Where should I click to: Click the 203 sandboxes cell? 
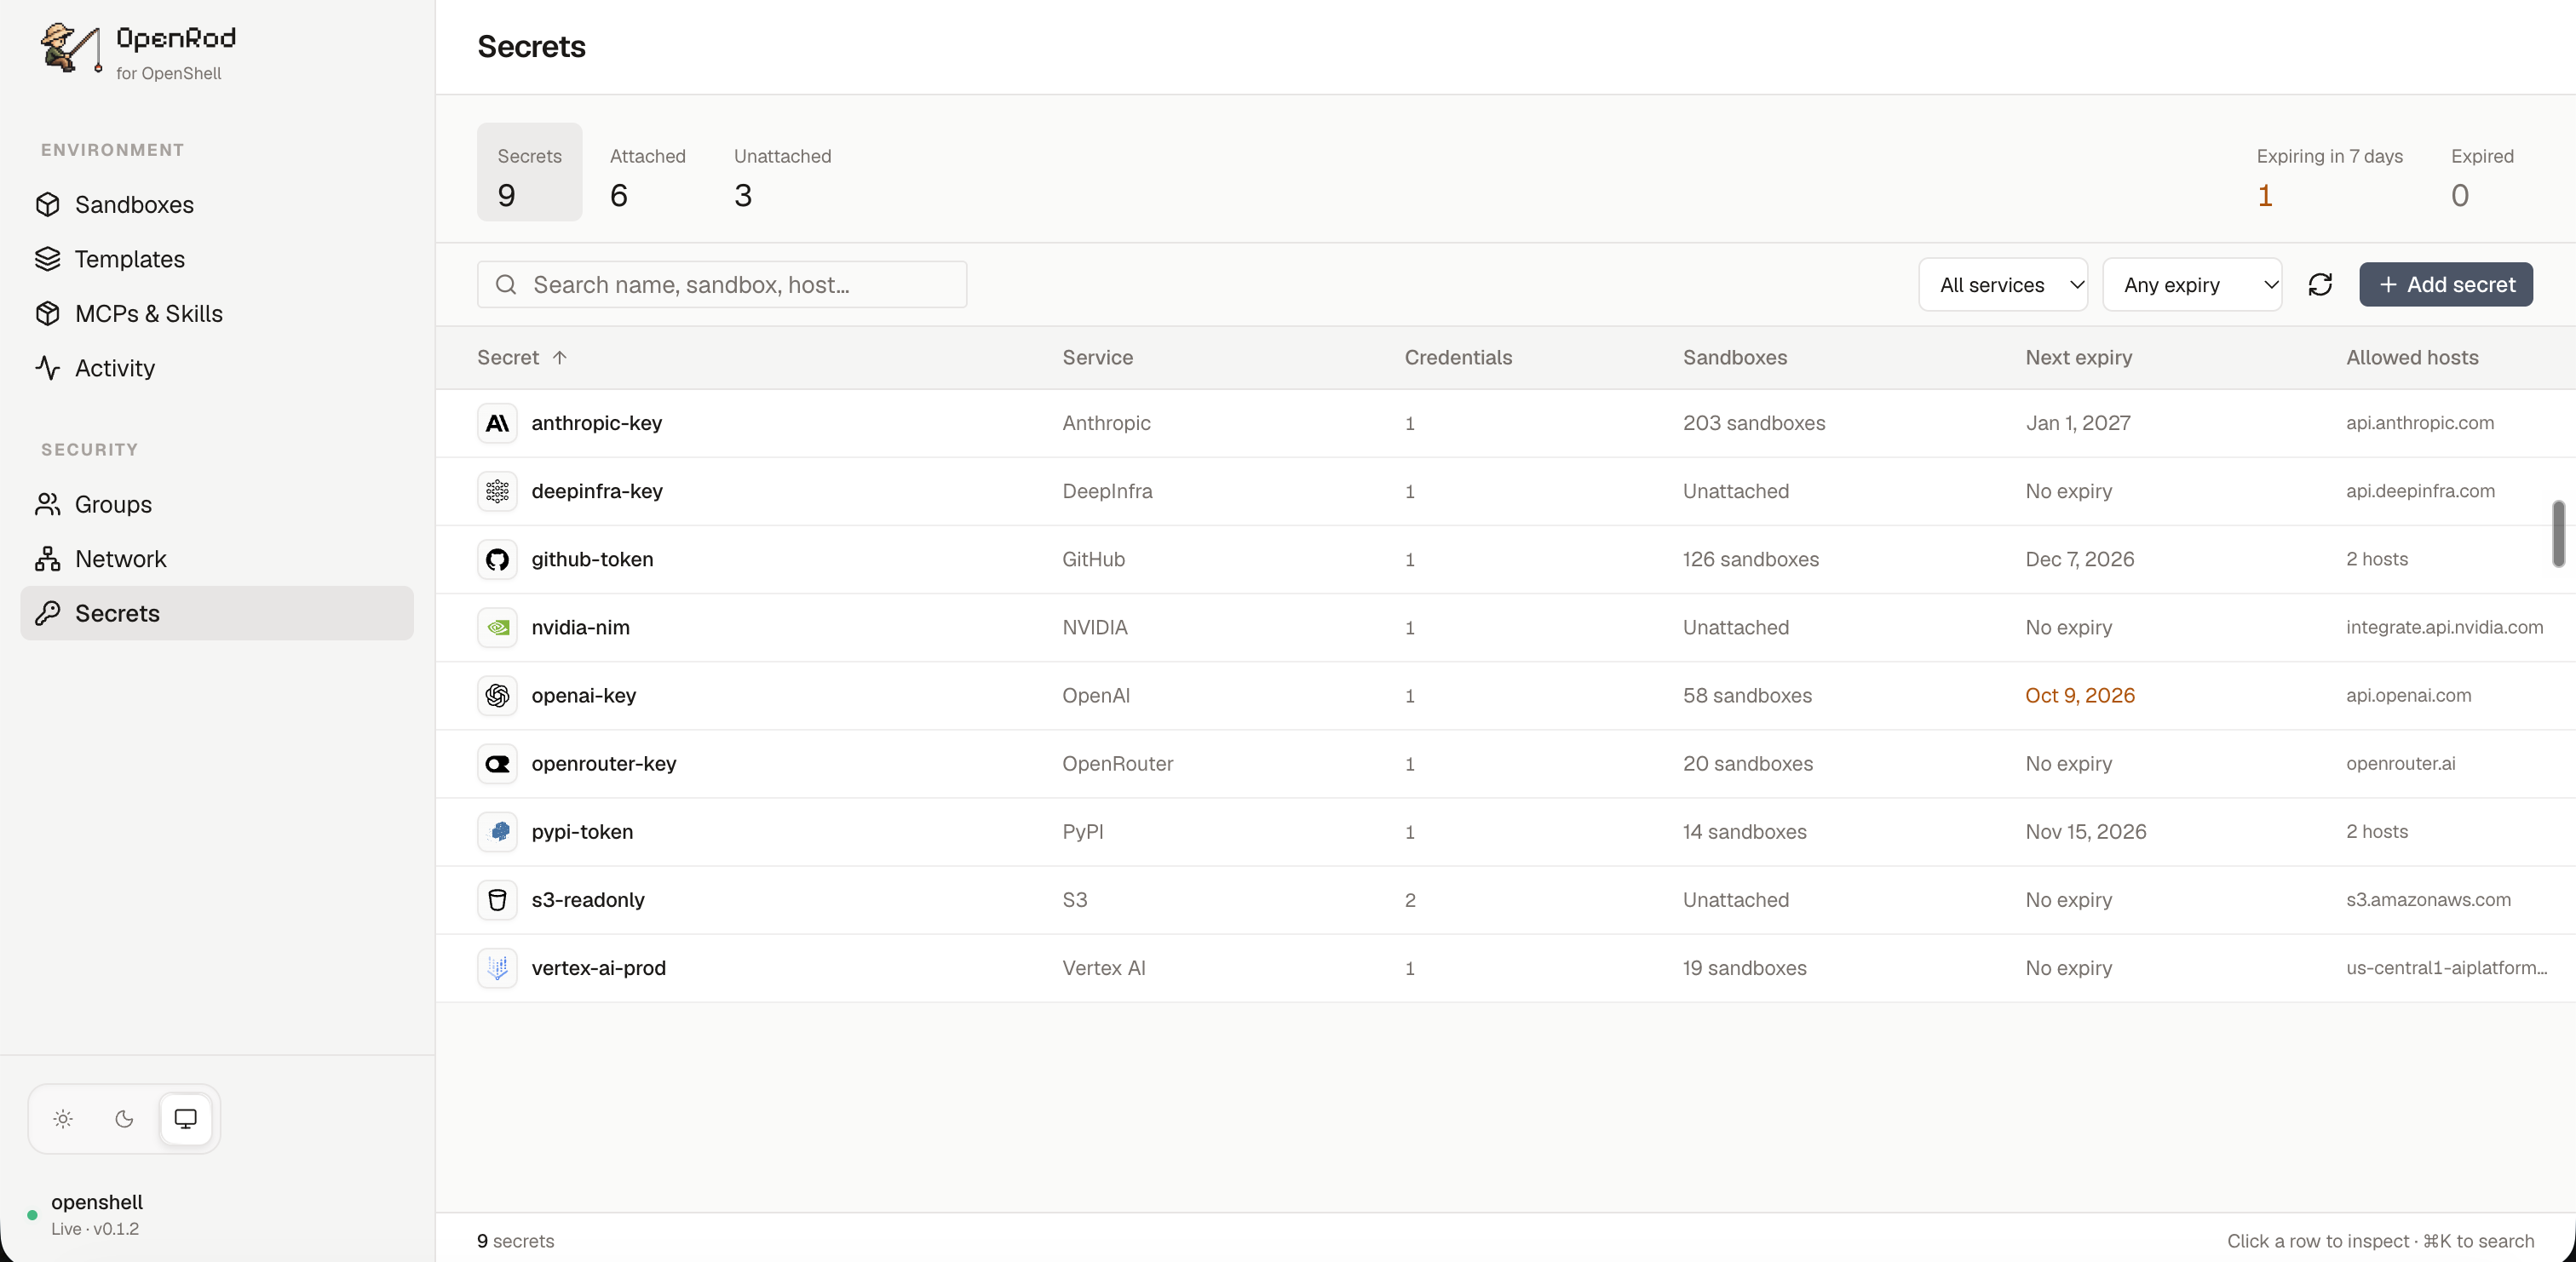pyautogui.click(x=1753, y=423)
